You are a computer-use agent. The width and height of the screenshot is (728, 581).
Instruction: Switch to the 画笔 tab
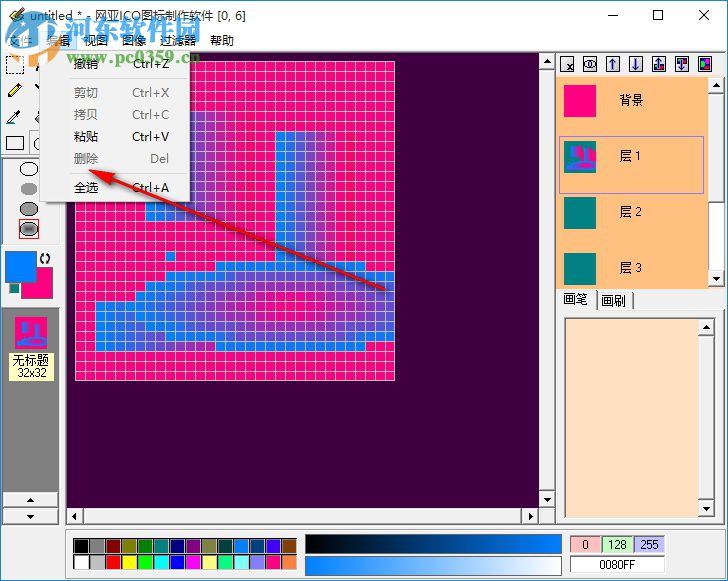pyautogui.click(x=576, y=299)
